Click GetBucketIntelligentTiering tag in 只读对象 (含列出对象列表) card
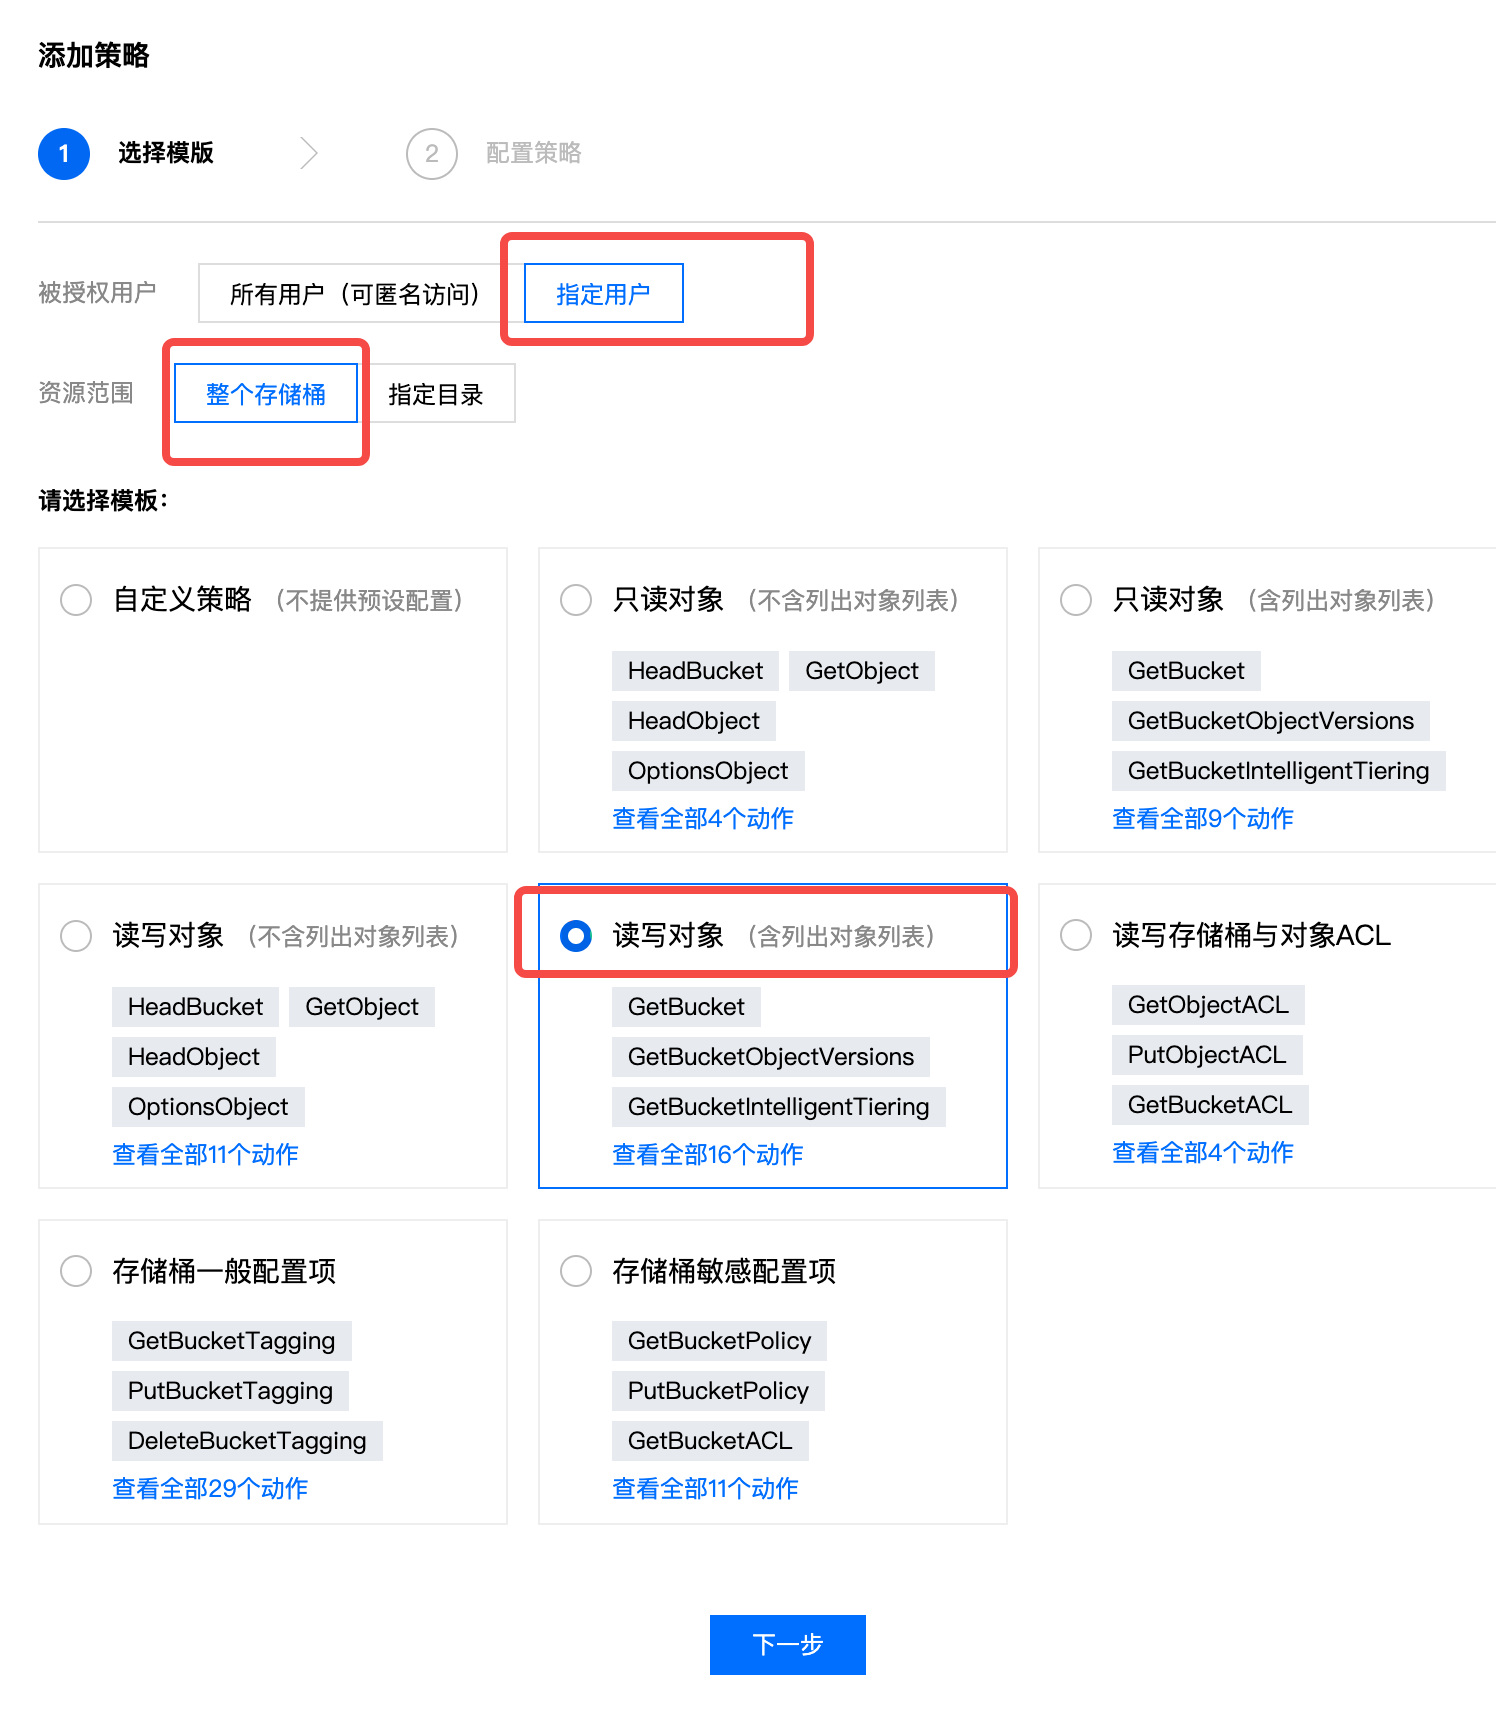 point(1279,771)
